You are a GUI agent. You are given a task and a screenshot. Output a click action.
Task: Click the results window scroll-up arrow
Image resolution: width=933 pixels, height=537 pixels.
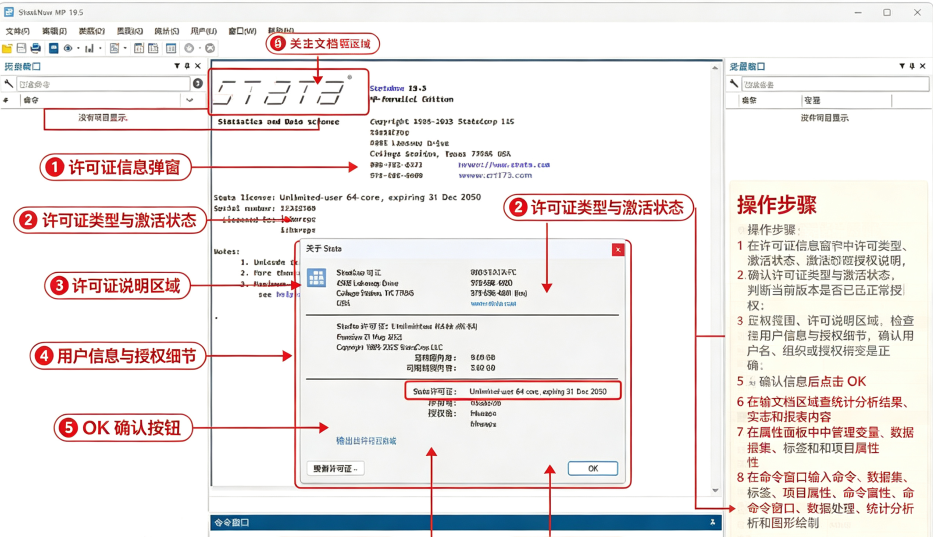(x=715, y=68)
